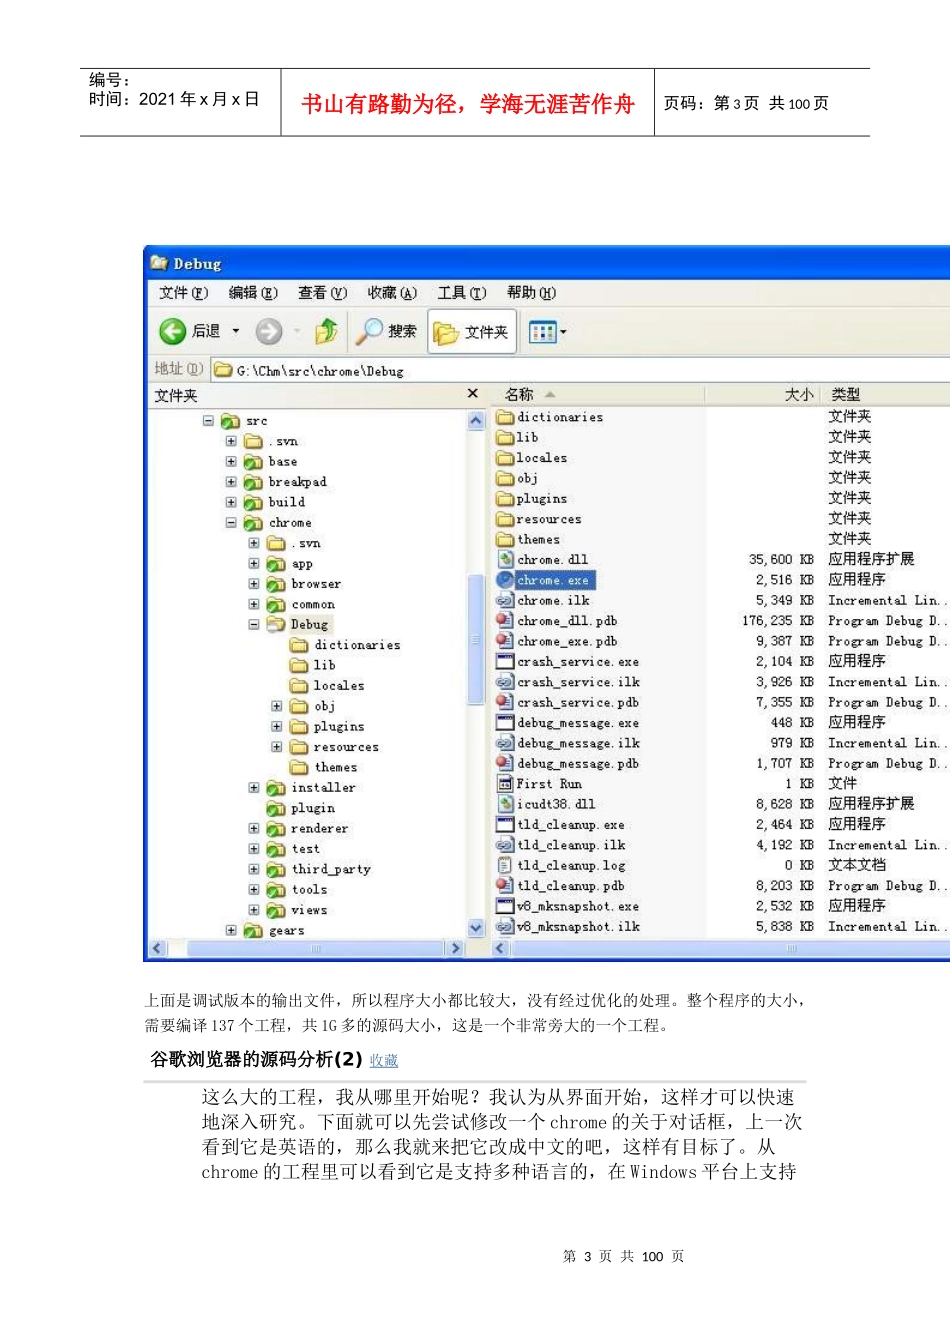Open the 查看(V) menu
This screenshot has width=950, height=1344.
[x=322, y=293]
